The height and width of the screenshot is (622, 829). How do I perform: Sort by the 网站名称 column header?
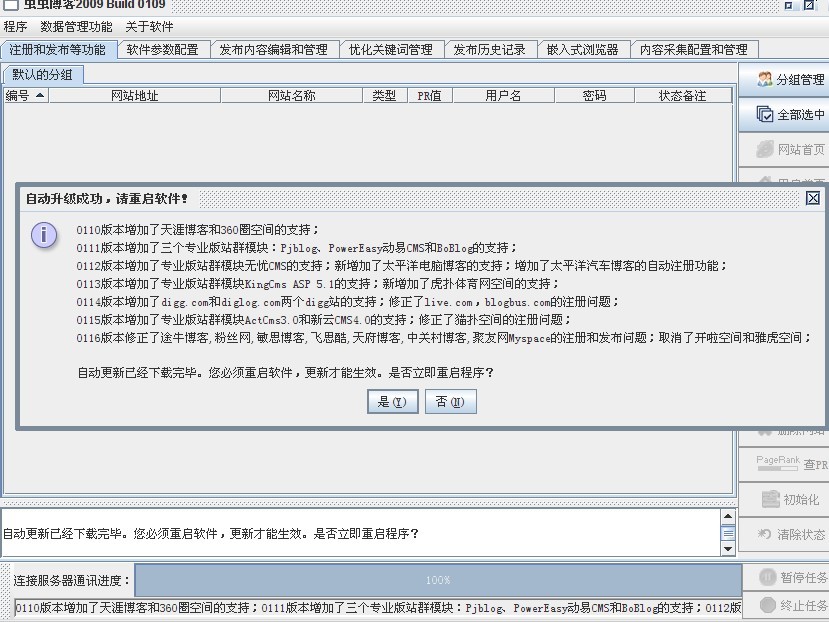point(291,95)
